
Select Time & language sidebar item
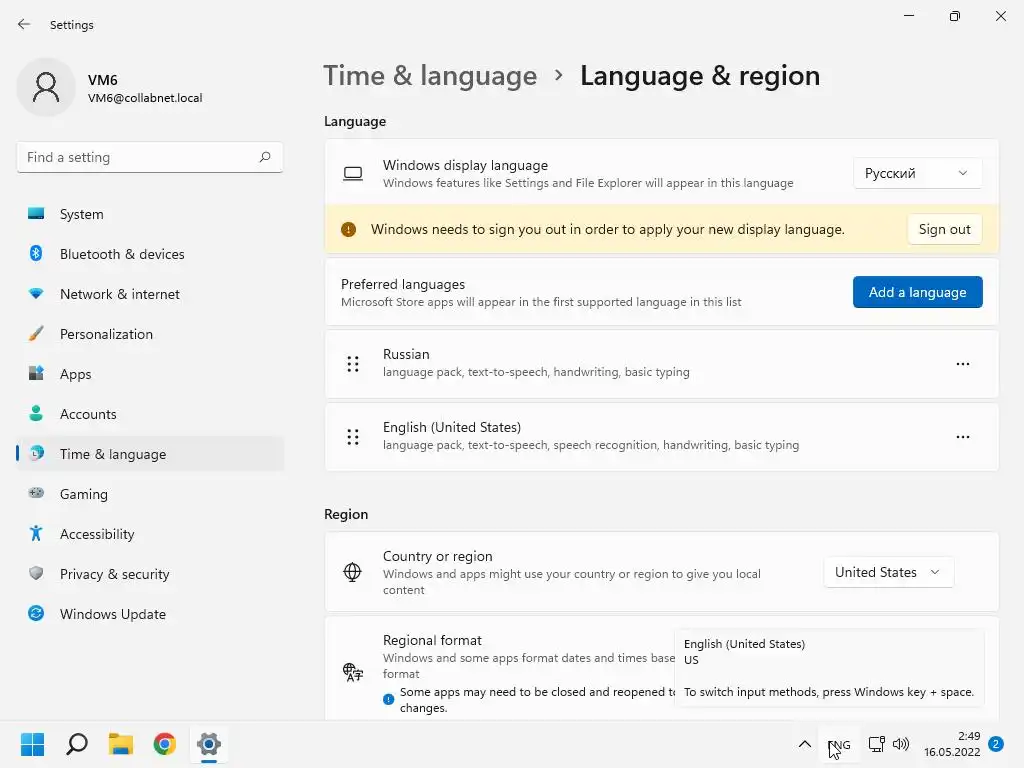[x=150, y=453]
